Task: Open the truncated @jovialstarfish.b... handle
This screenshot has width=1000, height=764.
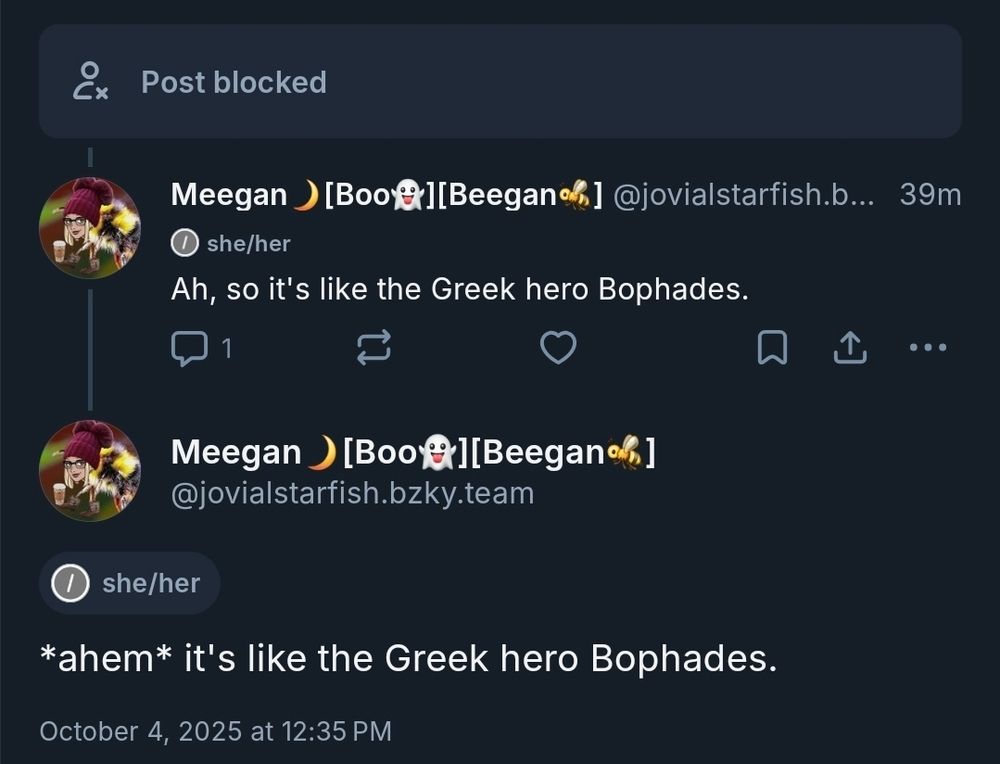Action: click(742, 195)
